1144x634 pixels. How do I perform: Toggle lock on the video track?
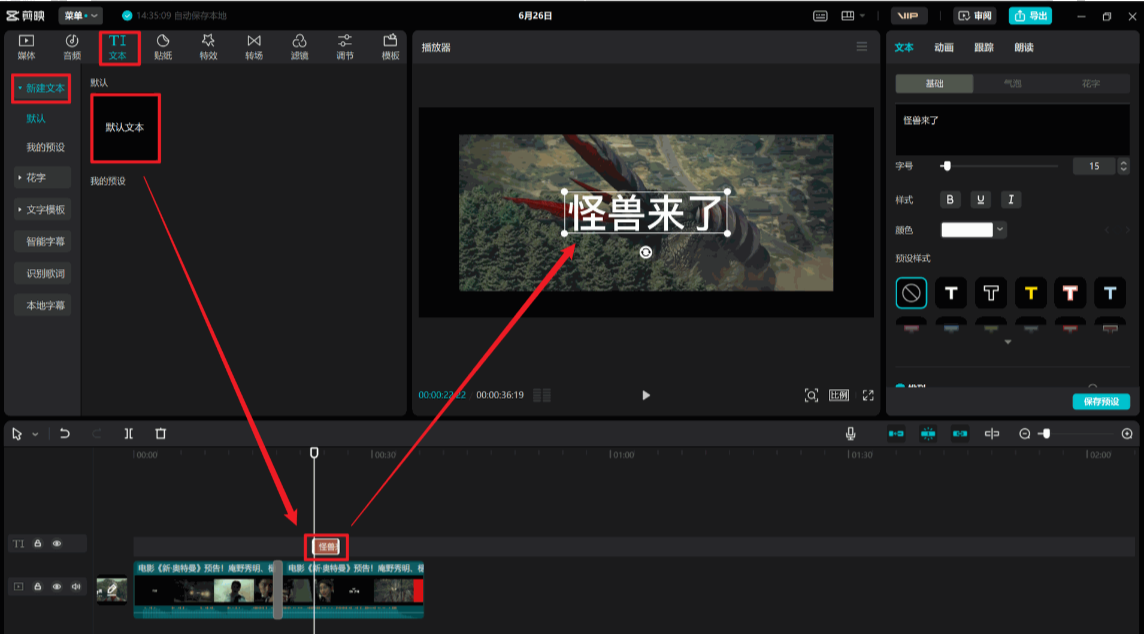[x=38, y=586]
